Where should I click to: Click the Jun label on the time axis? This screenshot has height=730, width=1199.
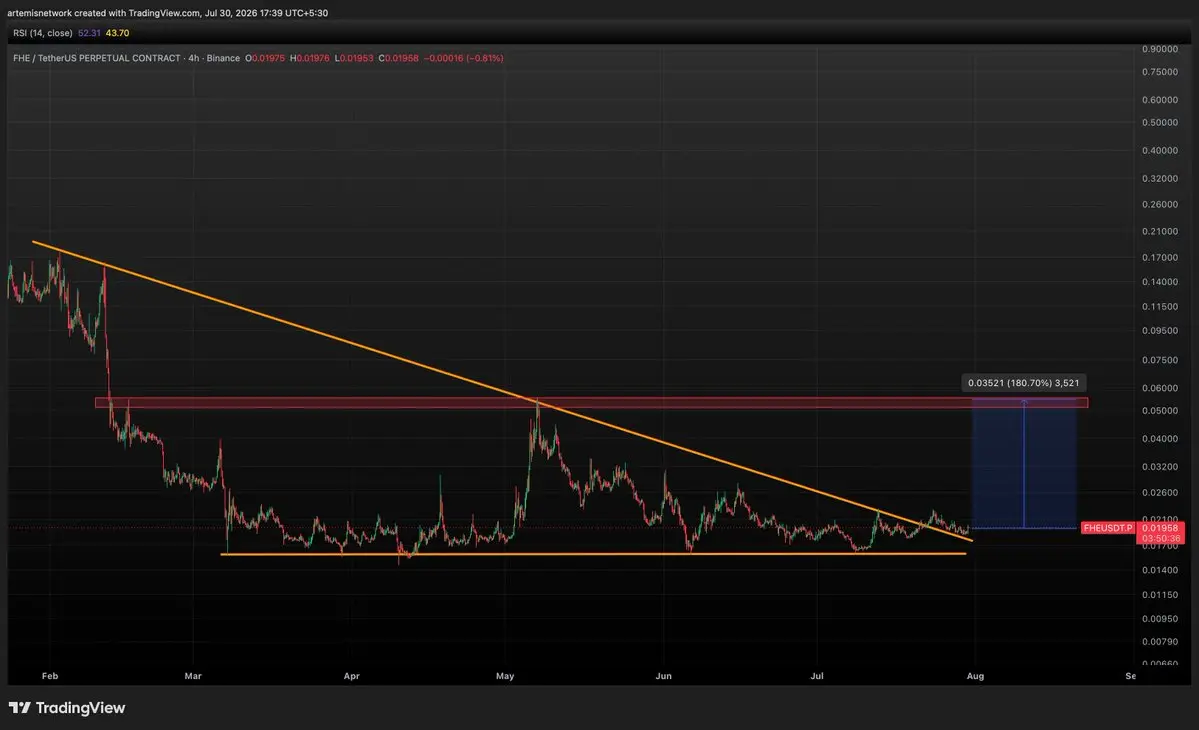(x=663, y=676)
